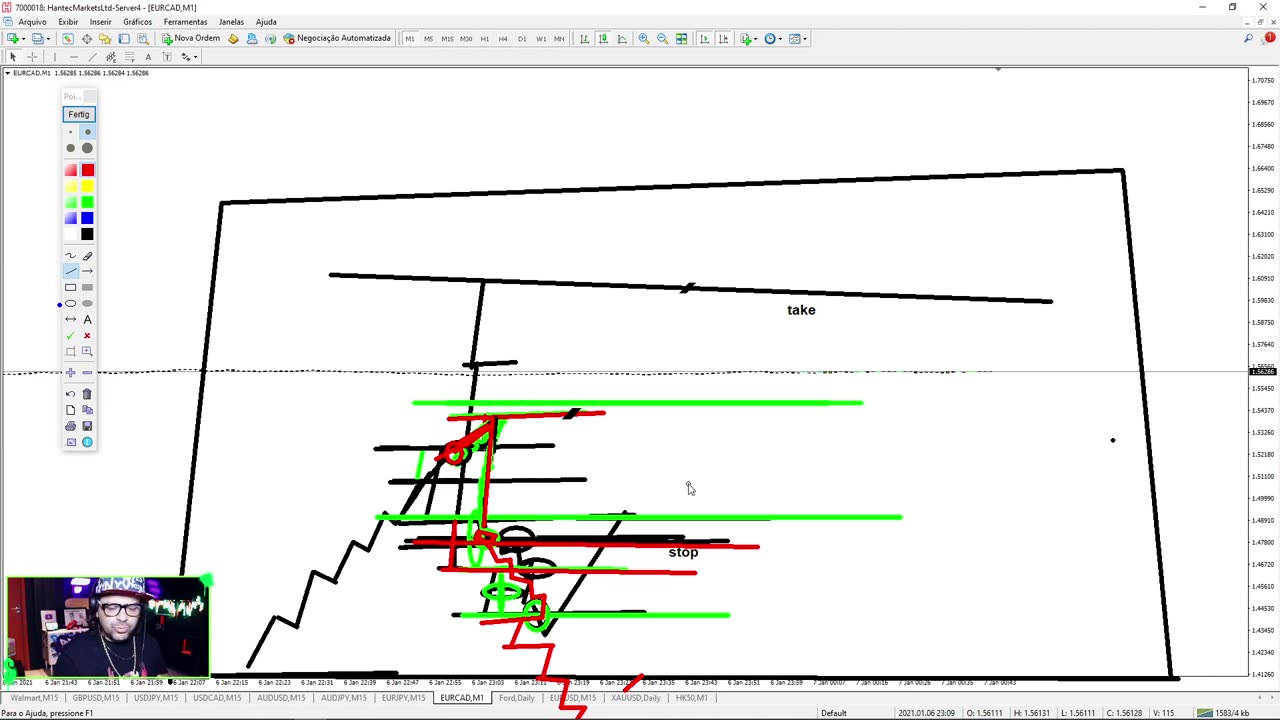Switch to the EURCAD,M1 chart tab
This screenshot has height=720, width=1280.
click(462, 698)
